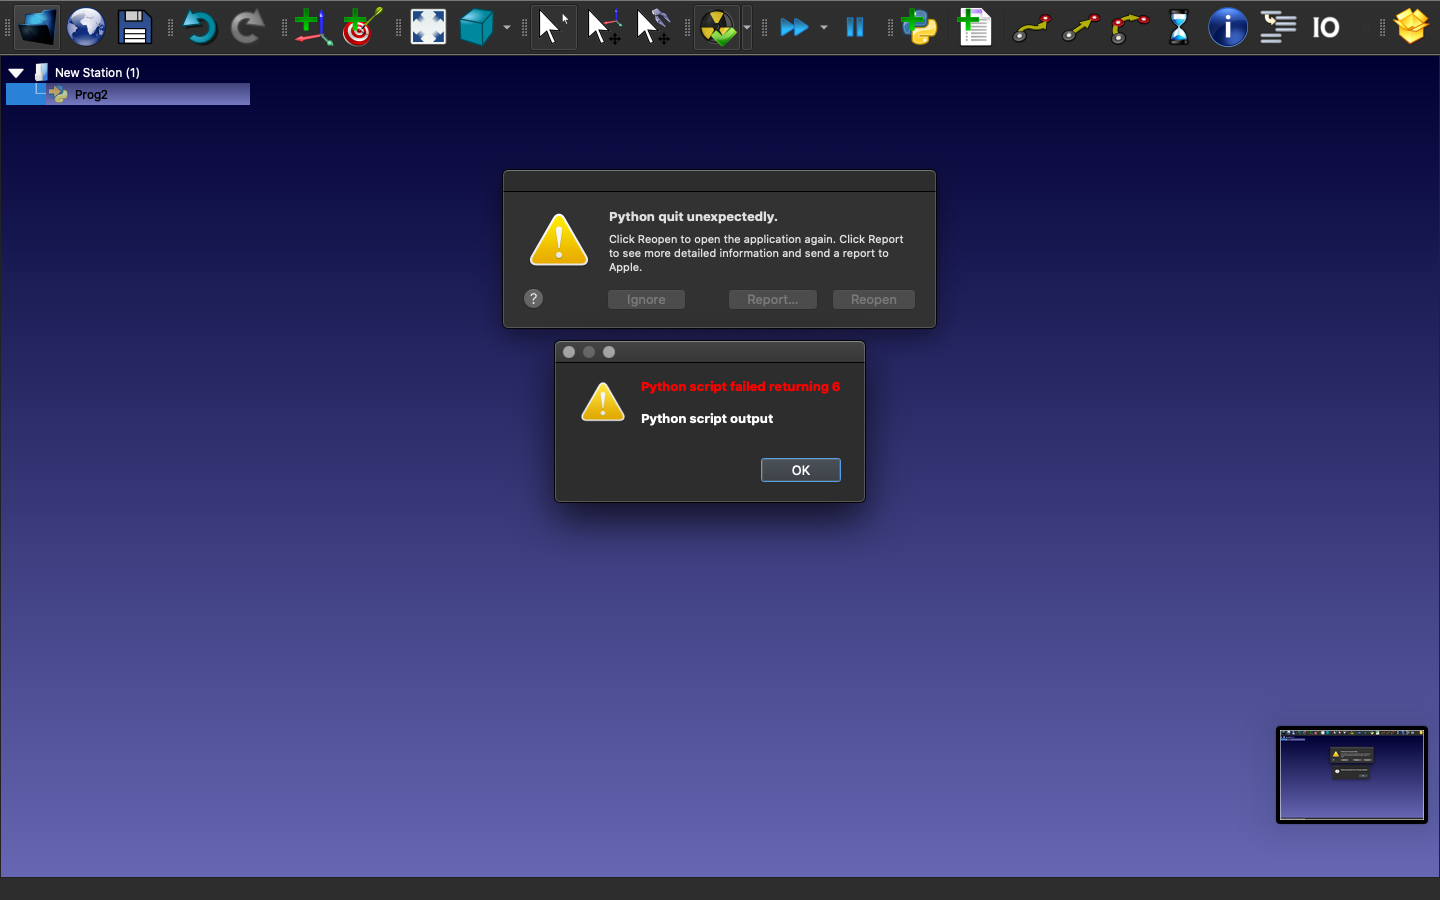
Task: Pause the simulation
Action: 855,27
